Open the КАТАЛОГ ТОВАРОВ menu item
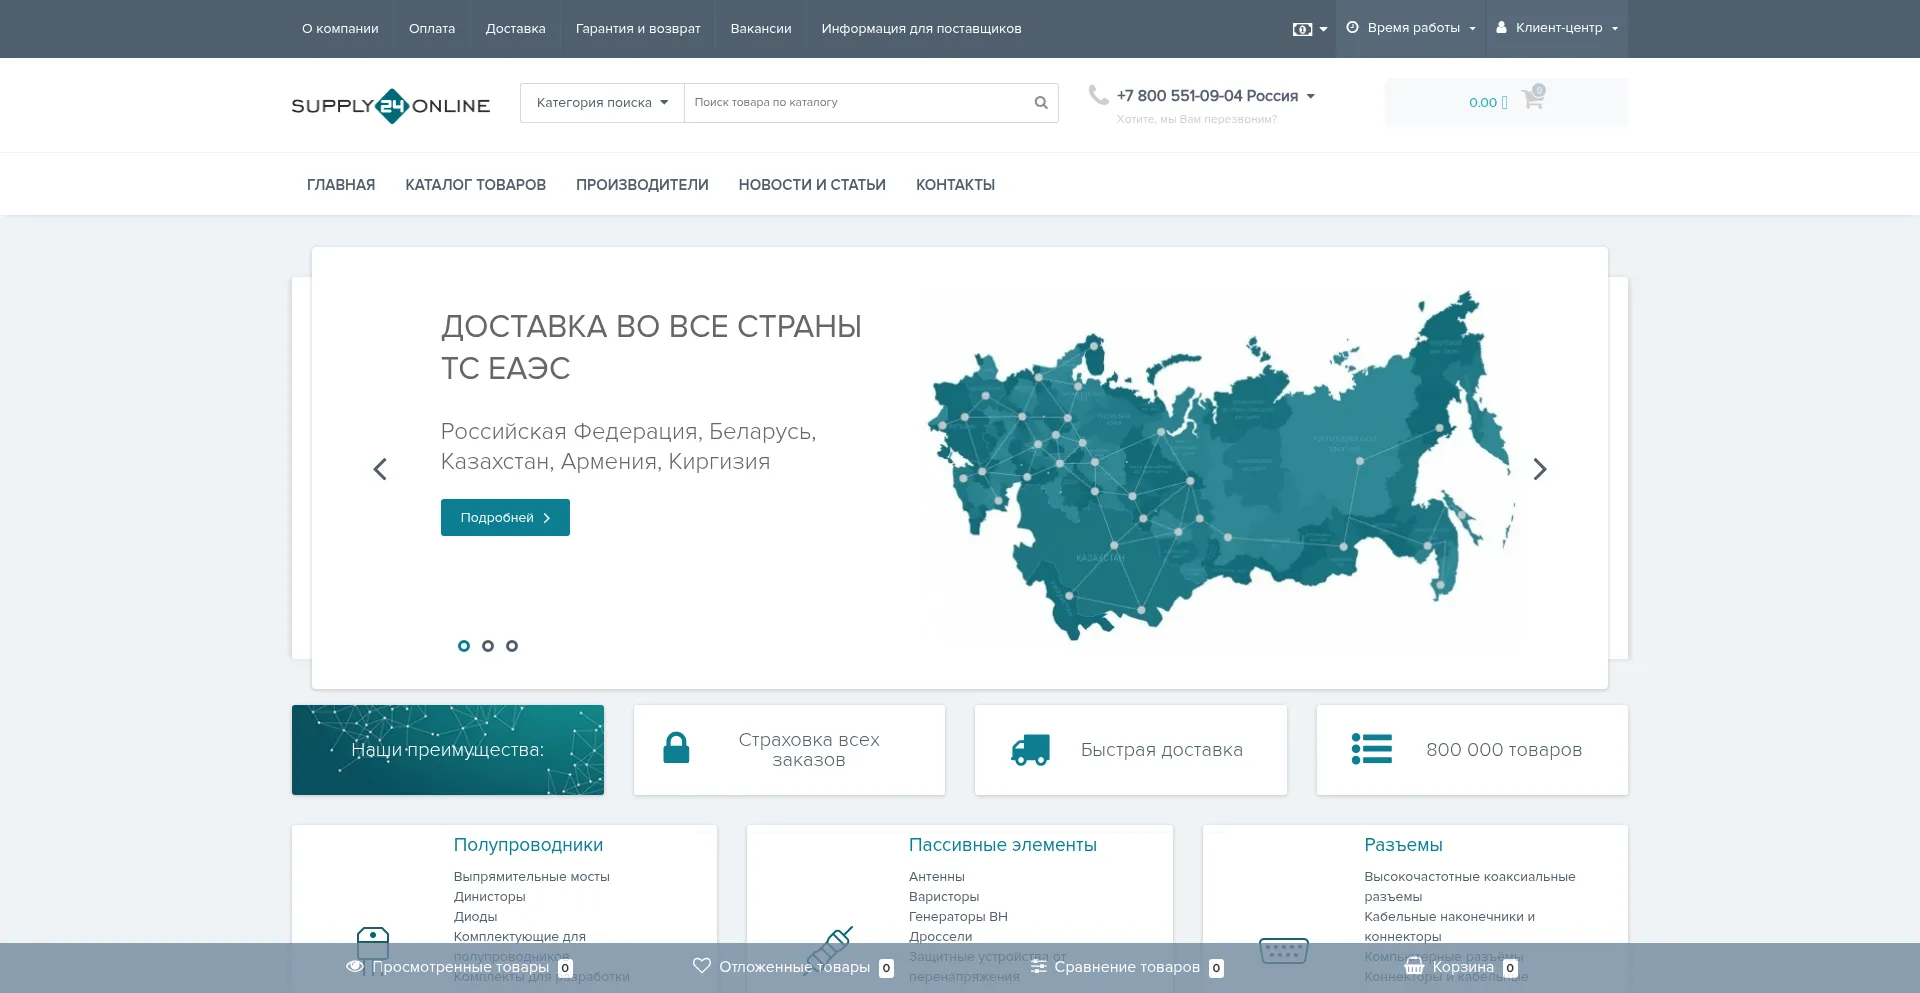1920x993 pixels. click(x=475, y=185)
